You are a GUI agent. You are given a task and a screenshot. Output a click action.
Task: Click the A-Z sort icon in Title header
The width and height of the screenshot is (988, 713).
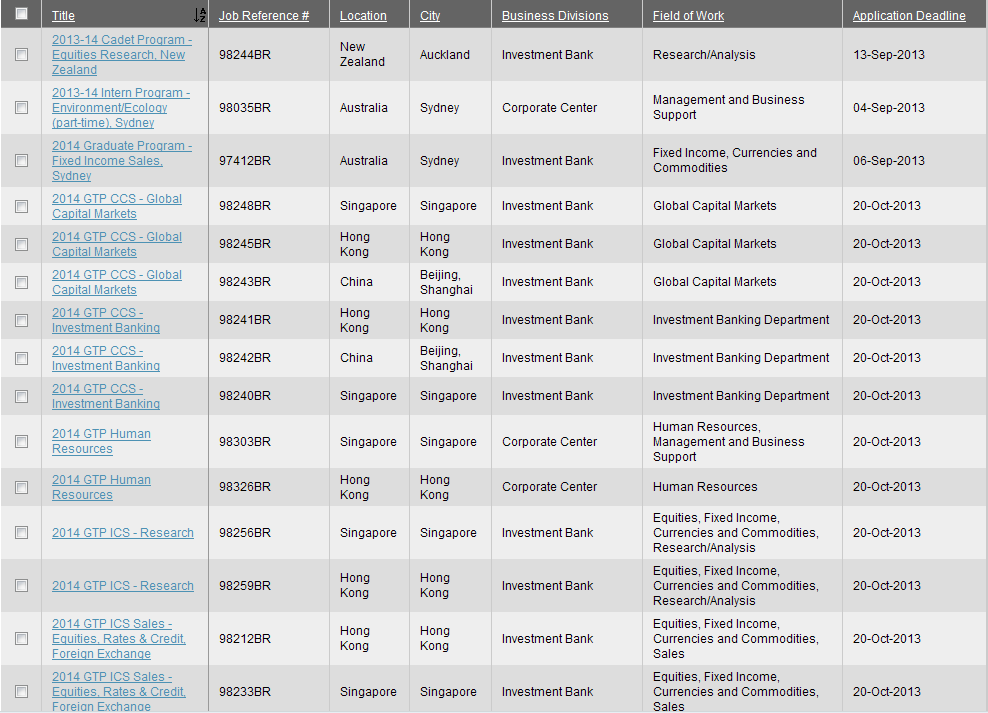click(x=200, y=15)
